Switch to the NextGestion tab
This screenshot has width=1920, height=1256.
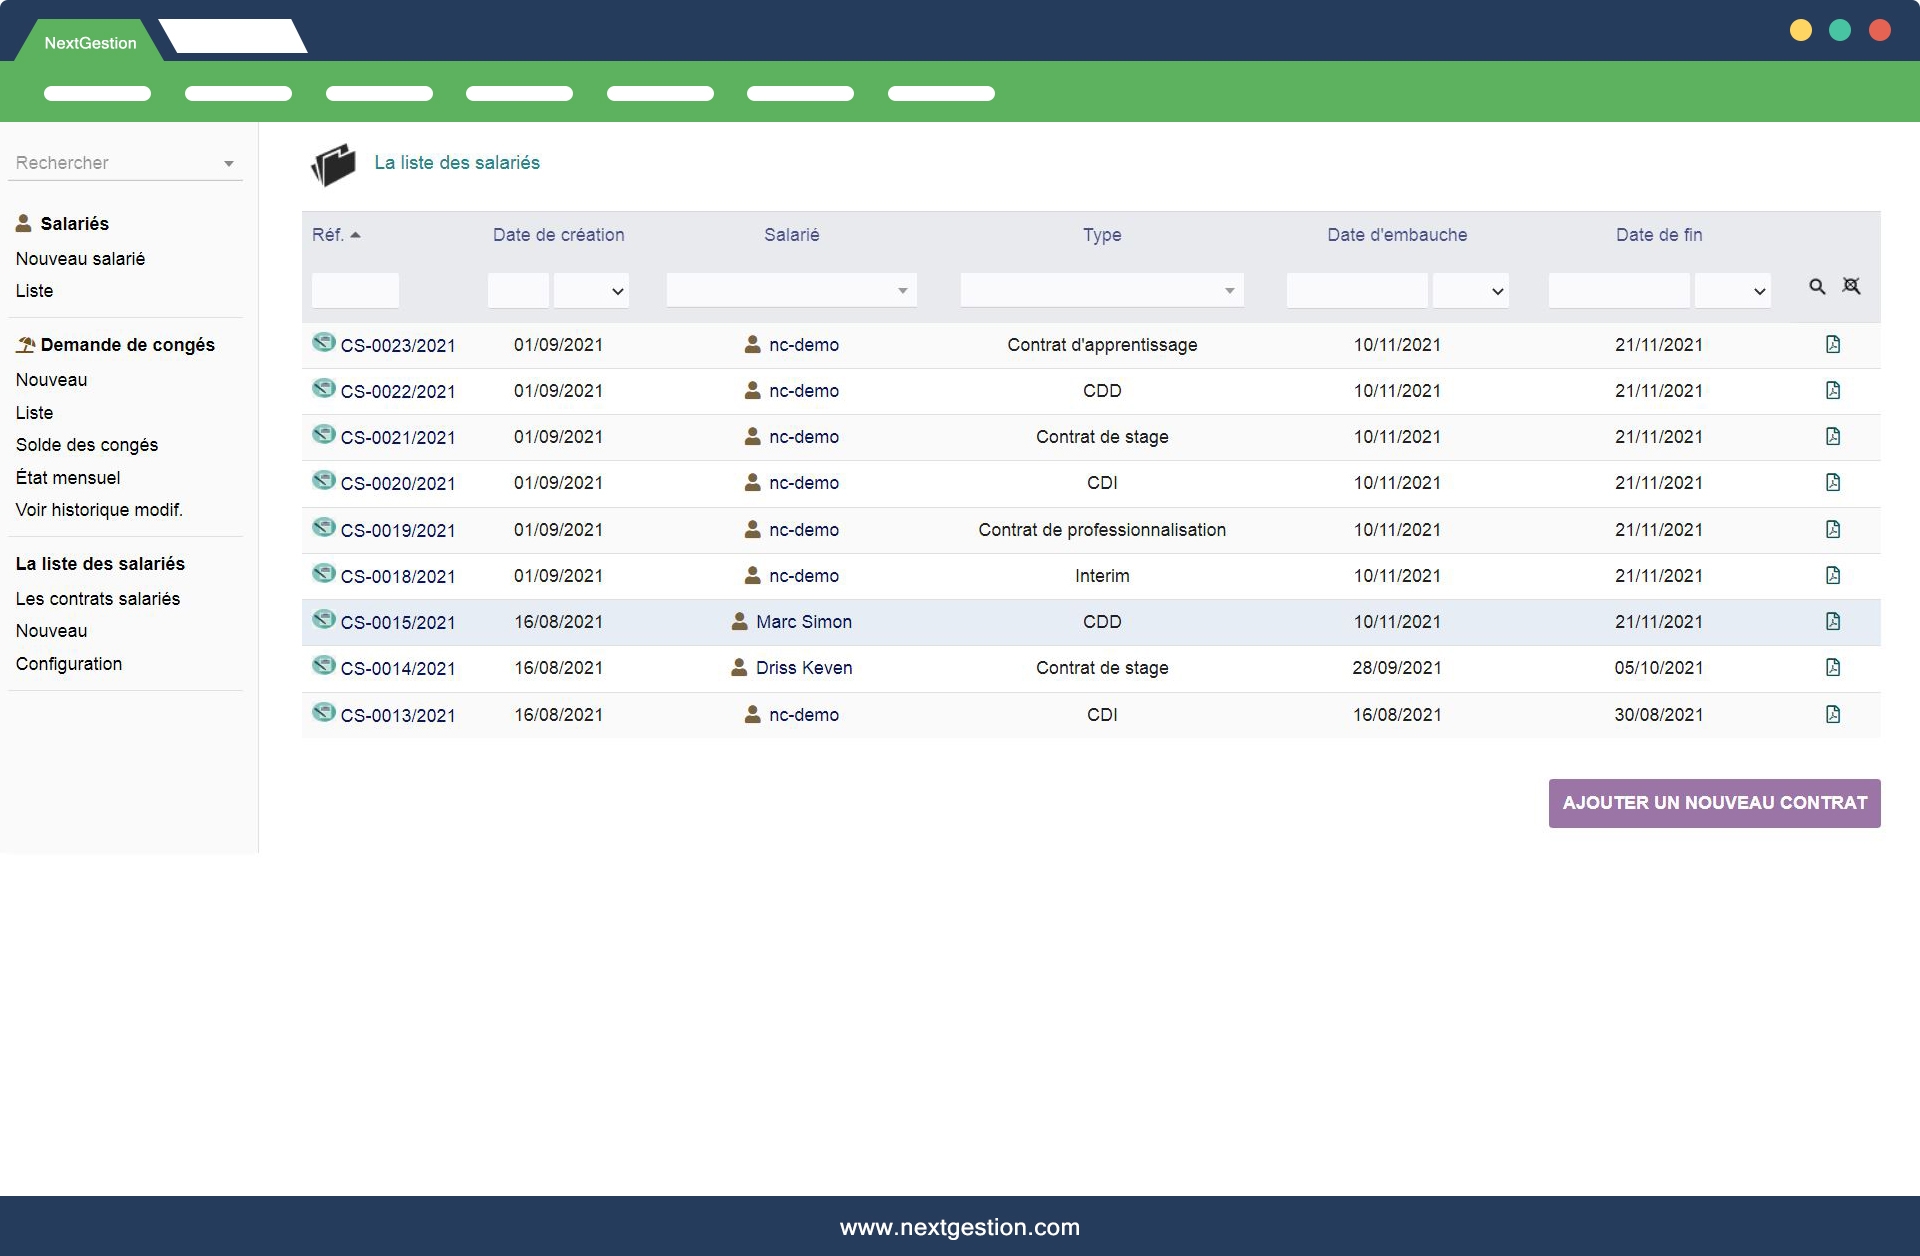(x=90, y=43)
